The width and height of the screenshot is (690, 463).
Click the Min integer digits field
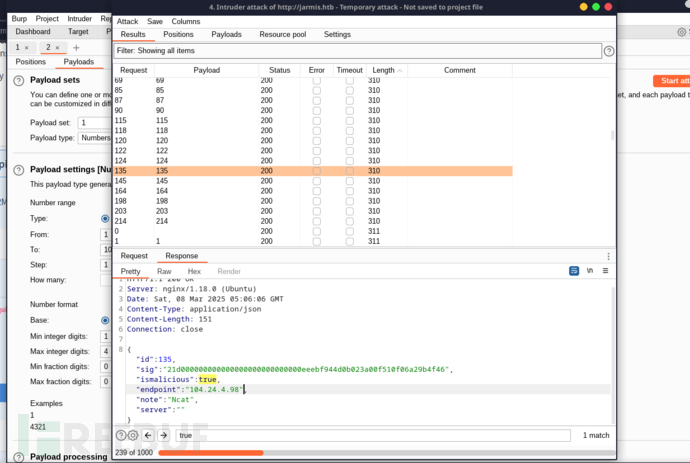click(106, 336)
